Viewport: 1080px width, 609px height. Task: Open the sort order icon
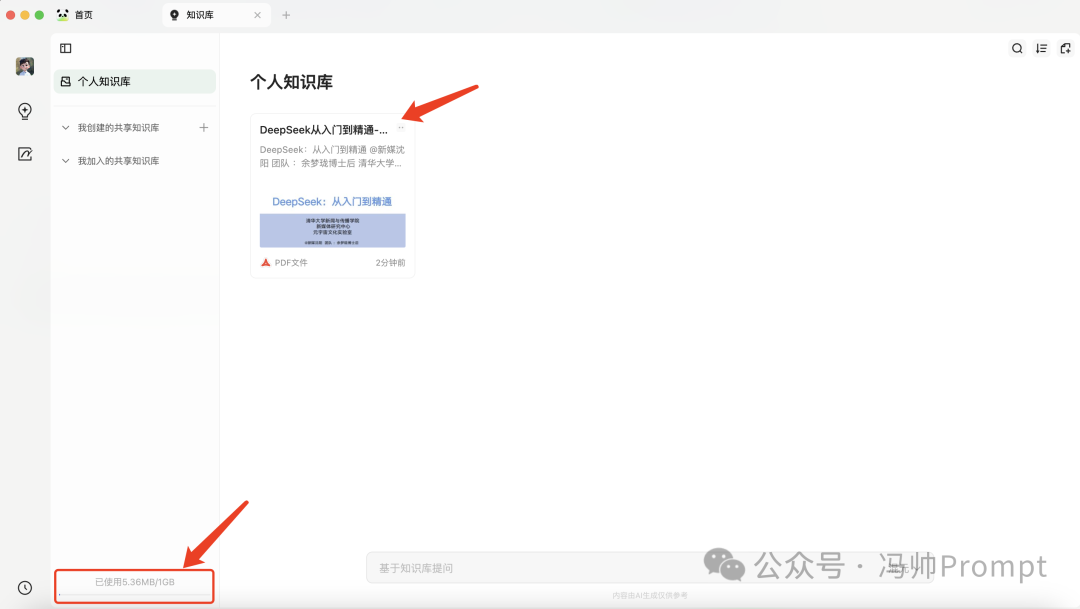(x=1041, y=48)
